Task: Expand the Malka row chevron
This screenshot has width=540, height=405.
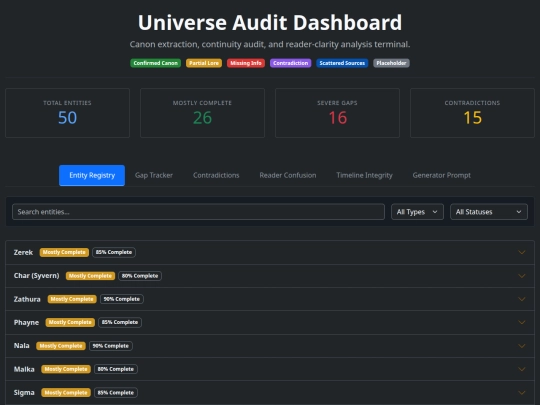Action: 522,369
